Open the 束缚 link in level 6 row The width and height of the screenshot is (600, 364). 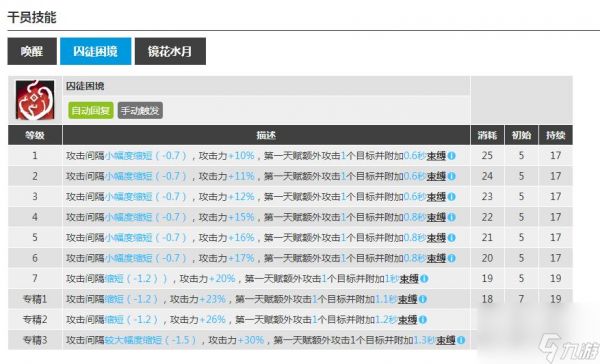coord(437,258)
